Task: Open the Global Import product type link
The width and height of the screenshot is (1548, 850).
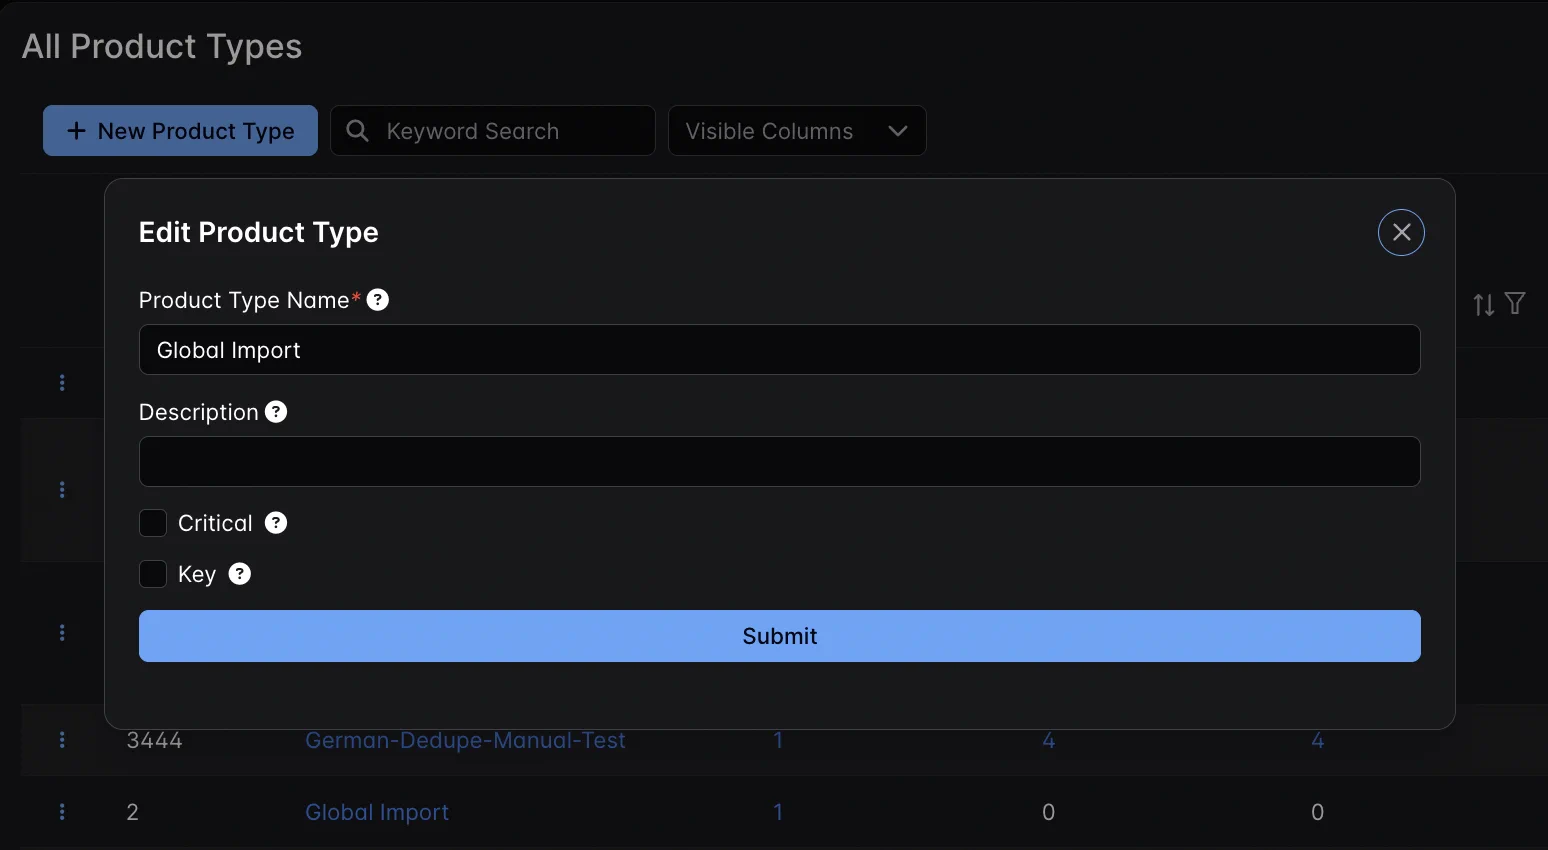Action: (377, 812)
